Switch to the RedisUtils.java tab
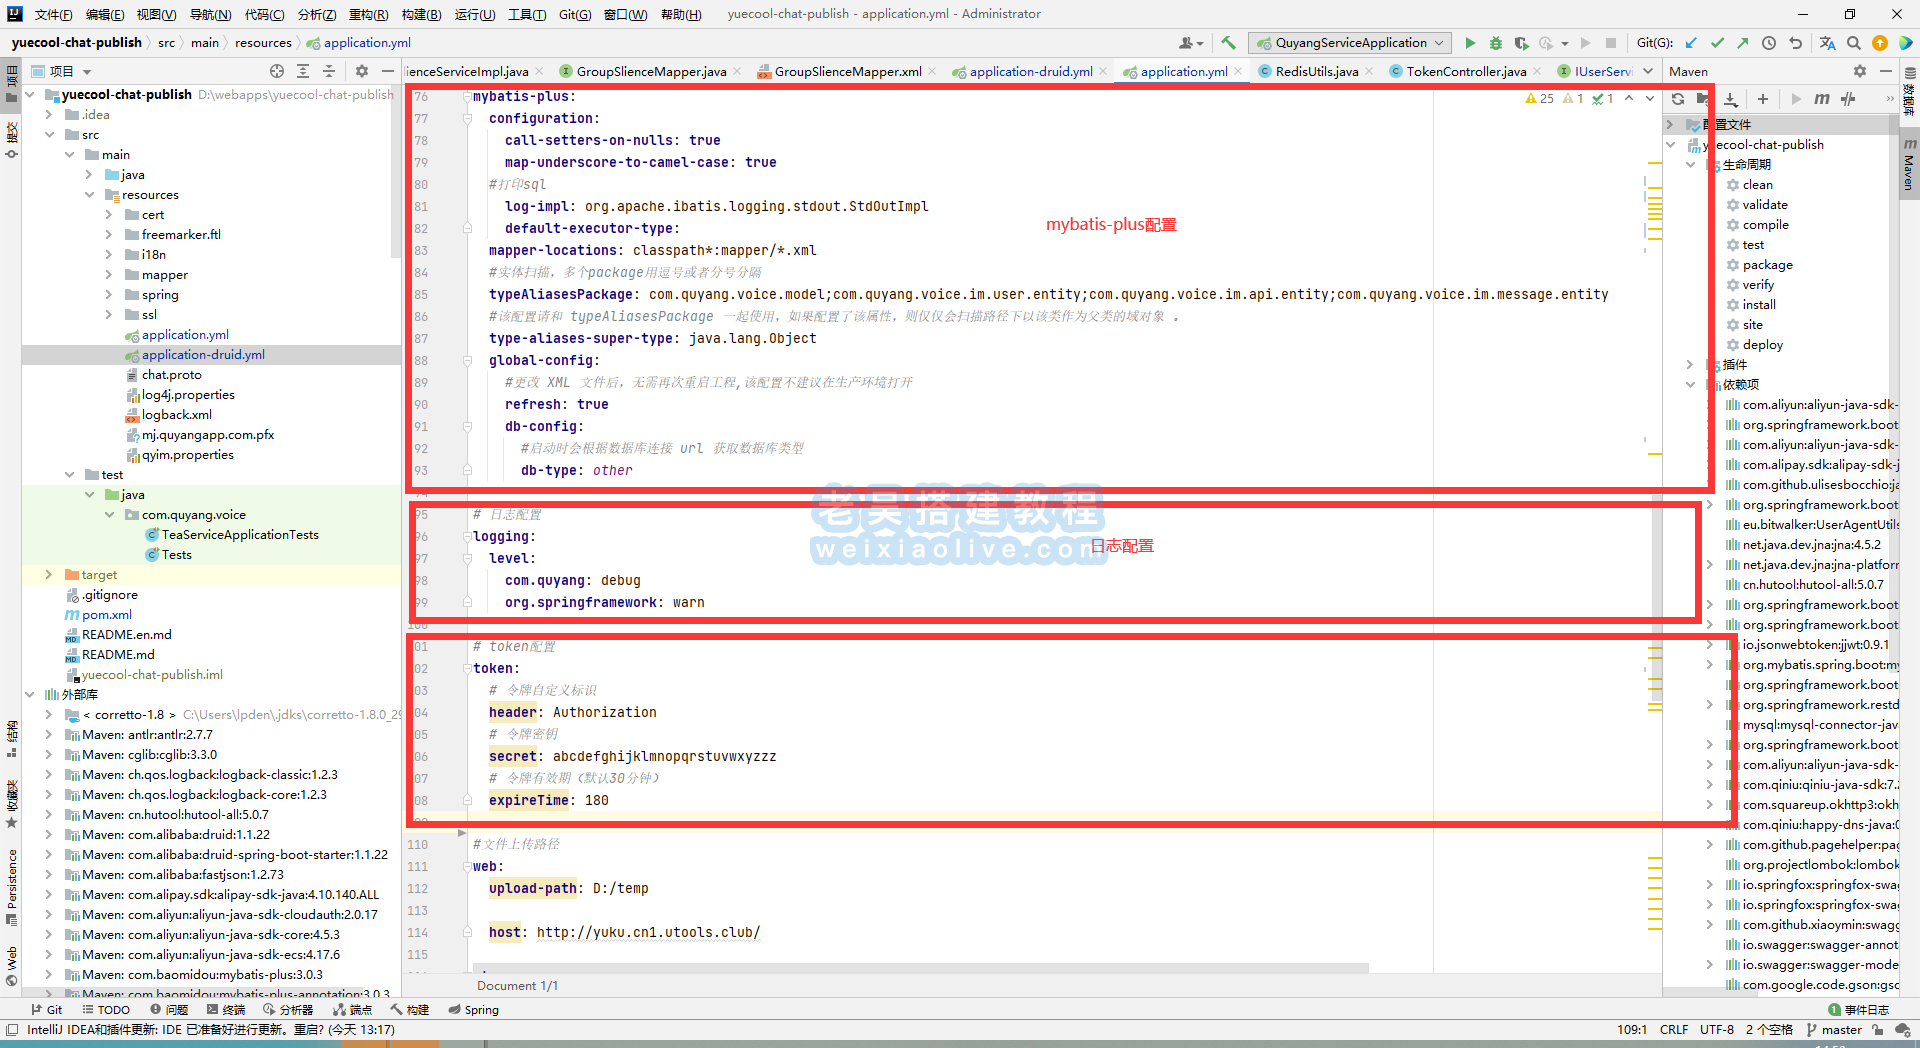The height and width of the screenshot is (1048, 1920). coord(1316,71)
